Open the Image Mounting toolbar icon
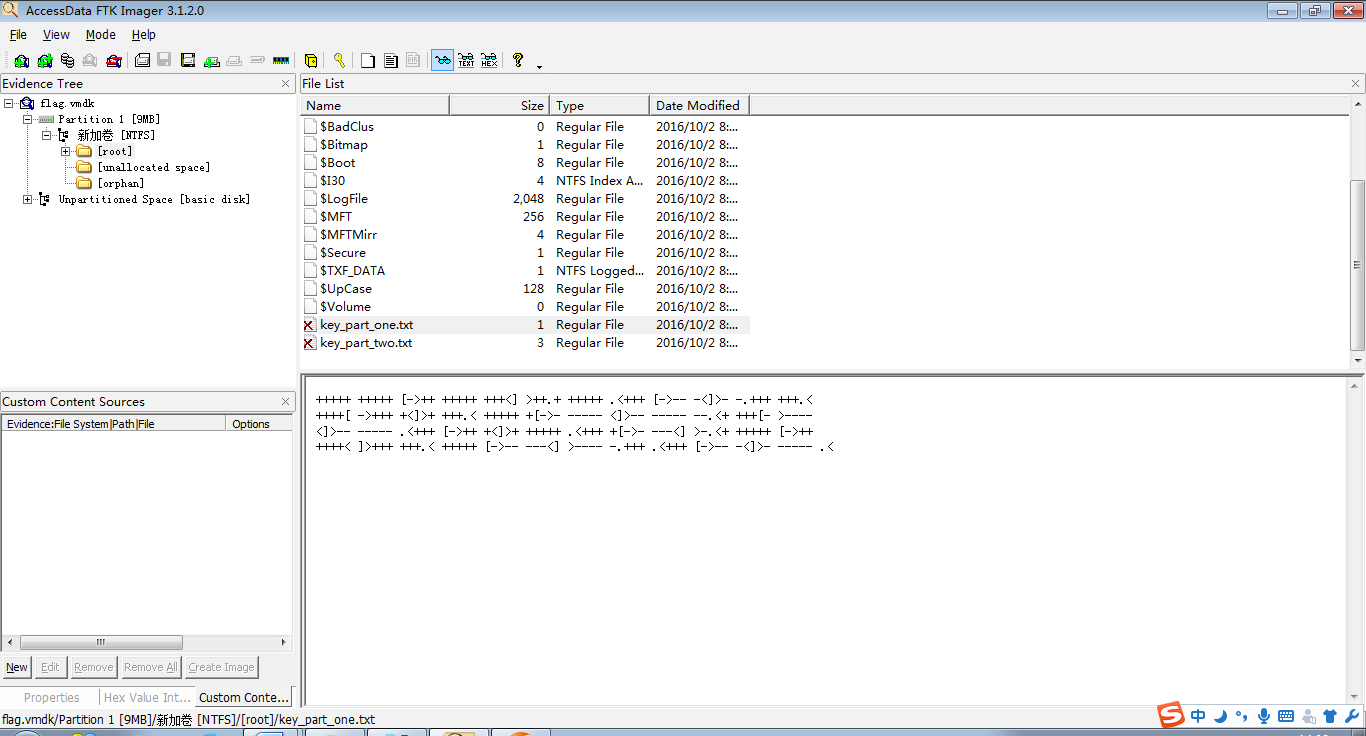The height and width of the screenshot is (736, 1366). tap(68, 60)
